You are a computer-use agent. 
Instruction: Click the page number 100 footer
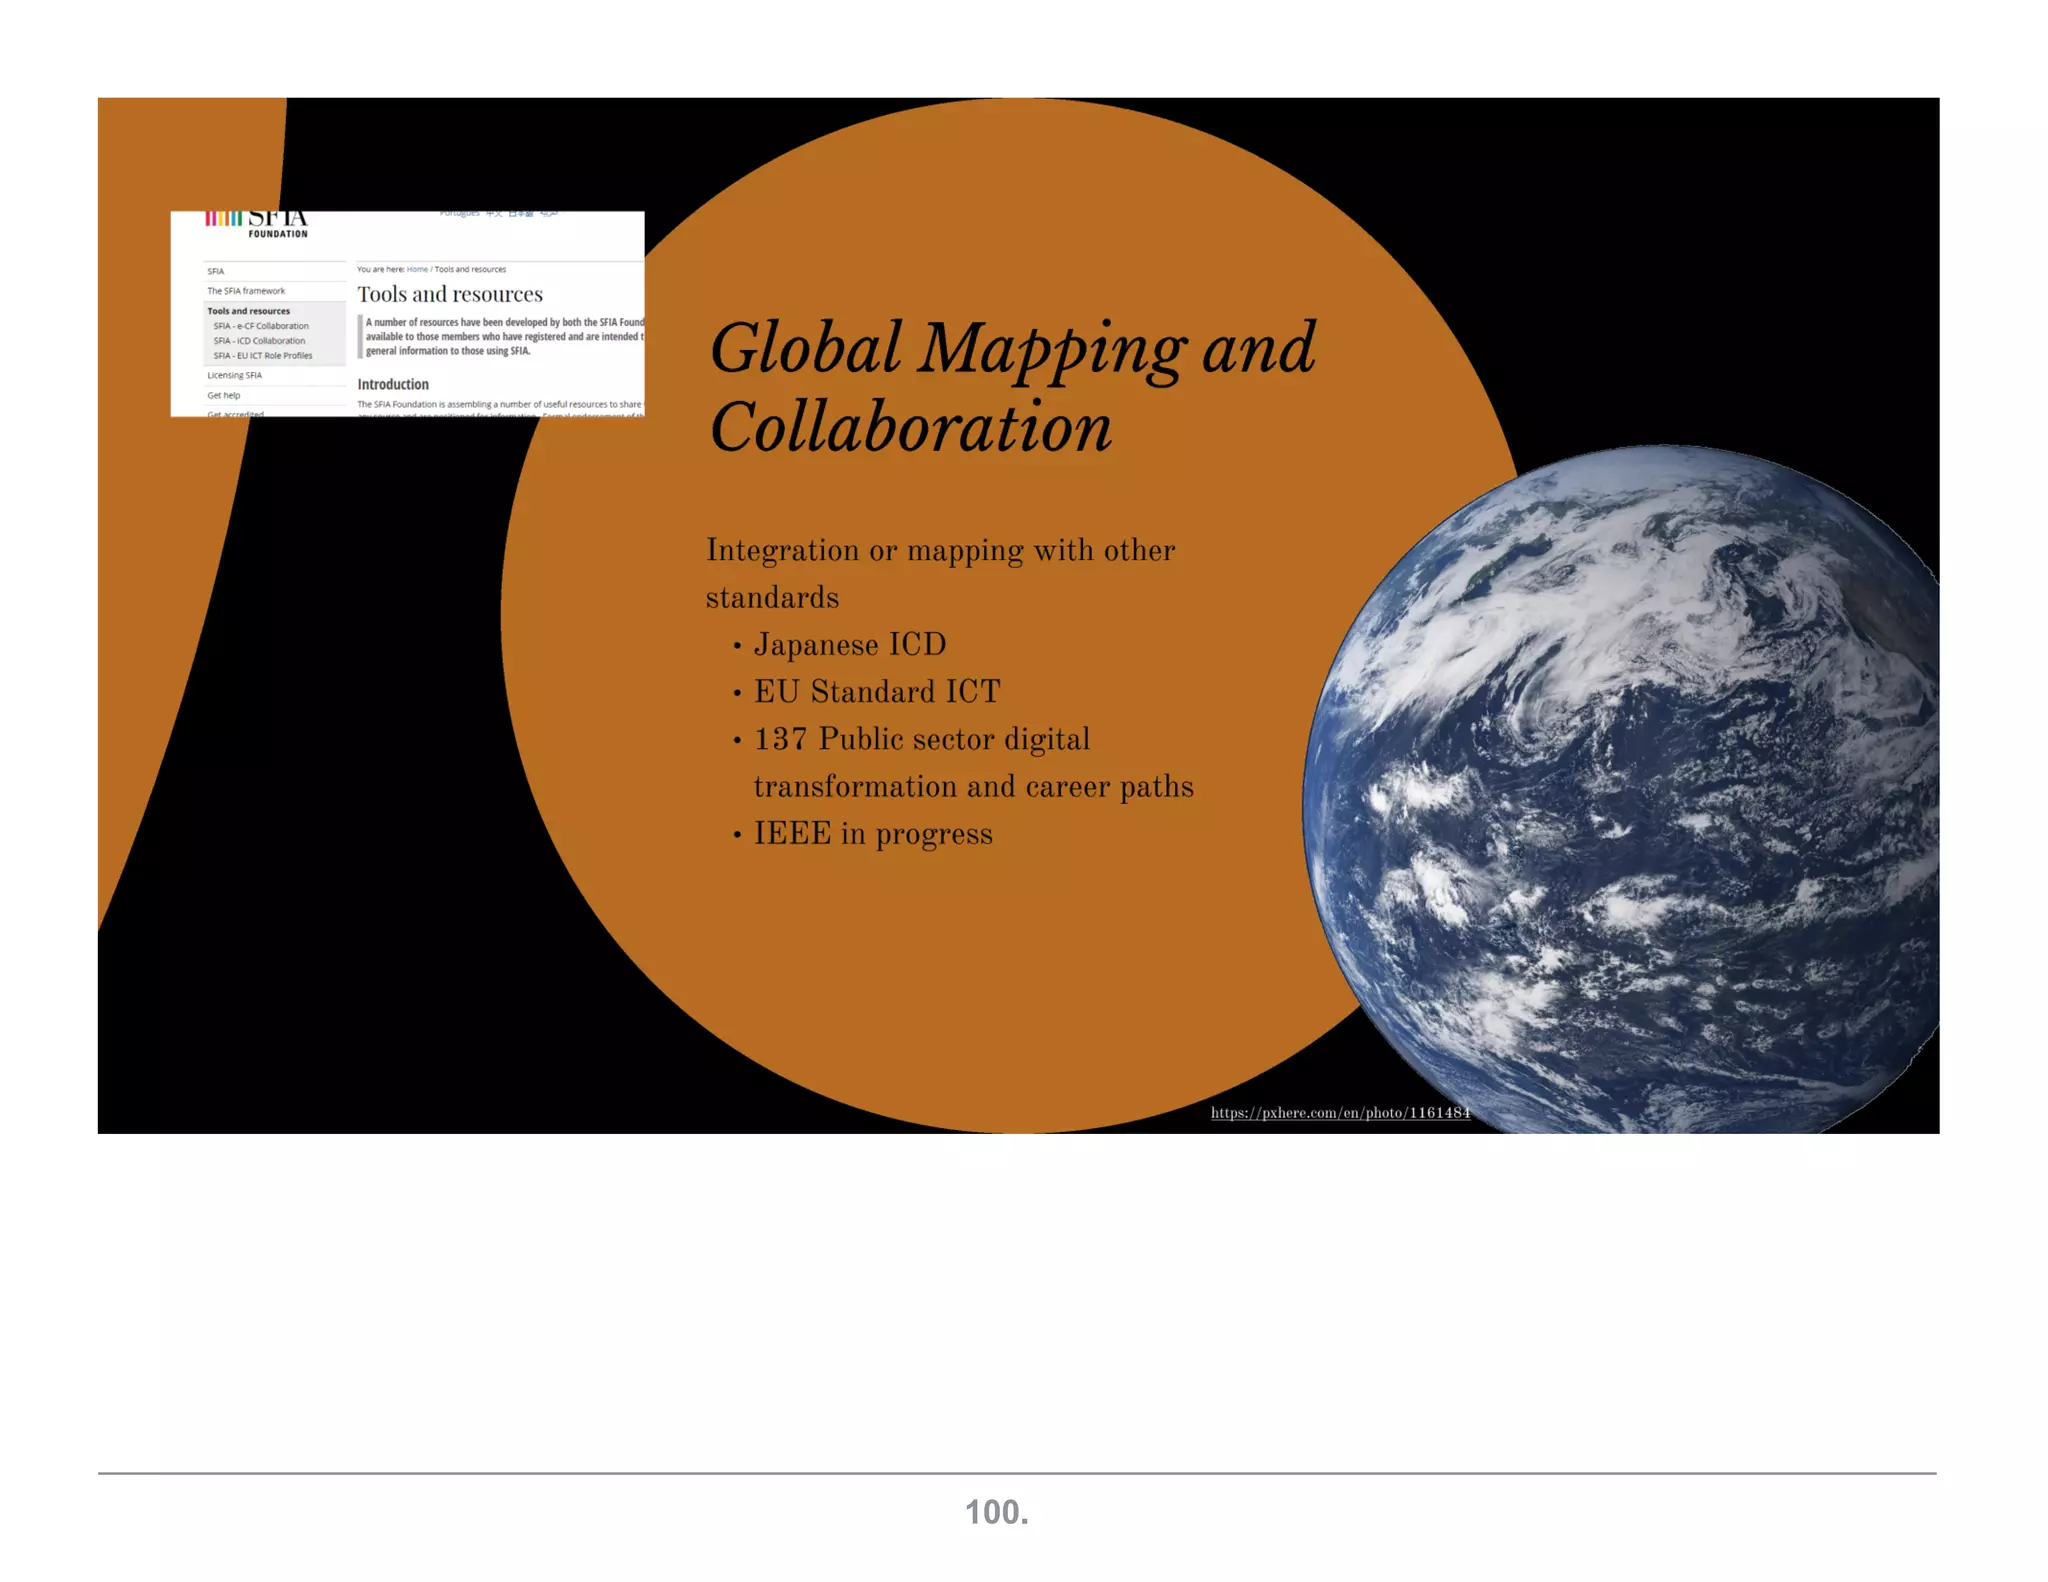(996, 1511)
